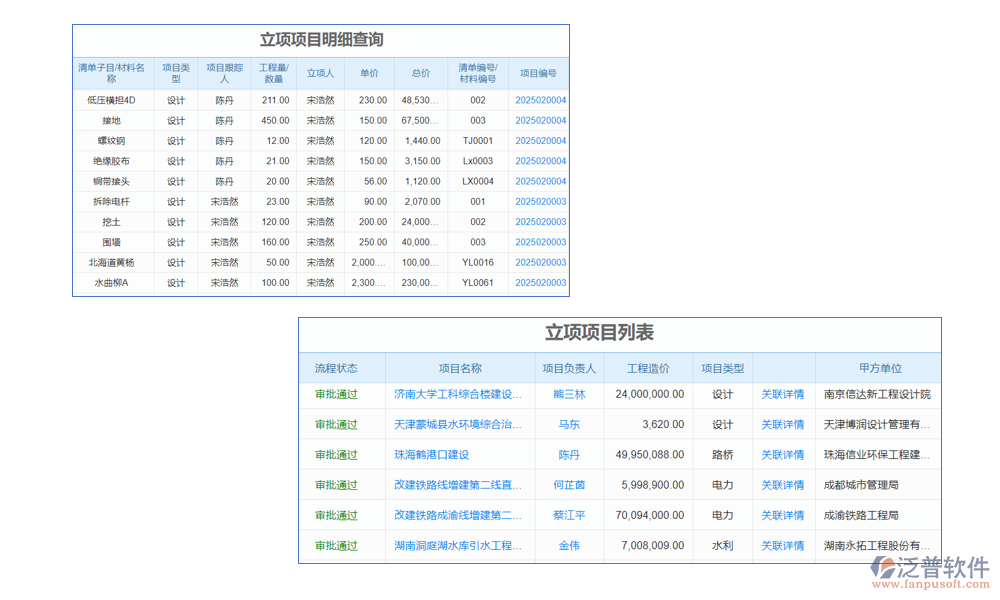Click project ID 2025020003 for 水曲柳A row
This screenshot has height=600, width=1000.
(x=539, y=282)
